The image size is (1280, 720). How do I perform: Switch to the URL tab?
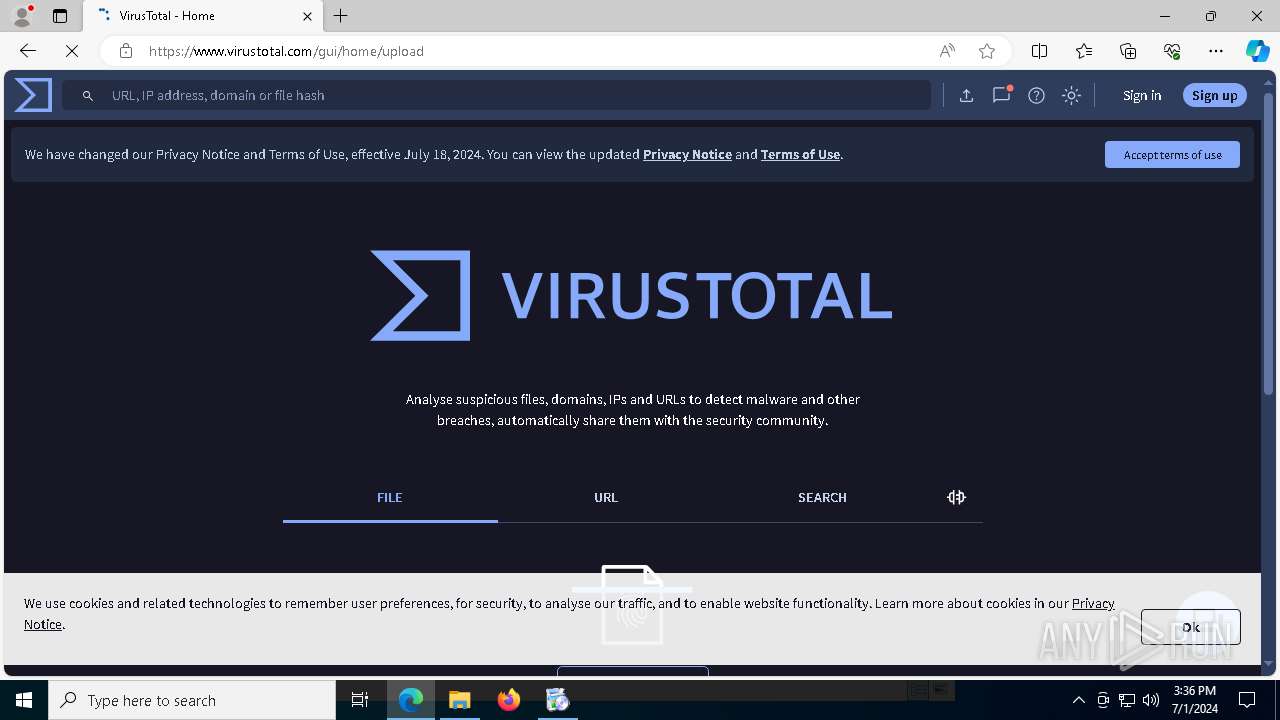coord(606,497)
